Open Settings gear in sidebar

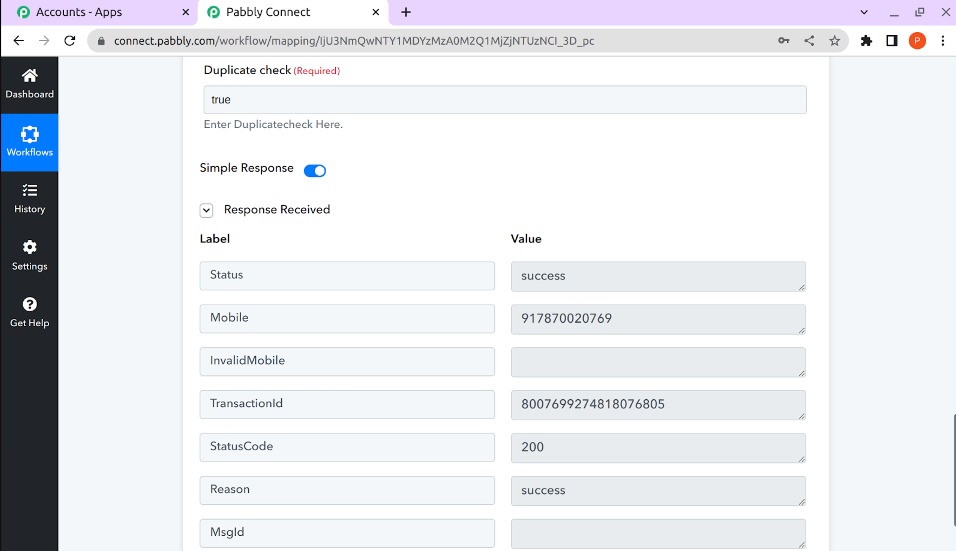(x=29, y=248)
